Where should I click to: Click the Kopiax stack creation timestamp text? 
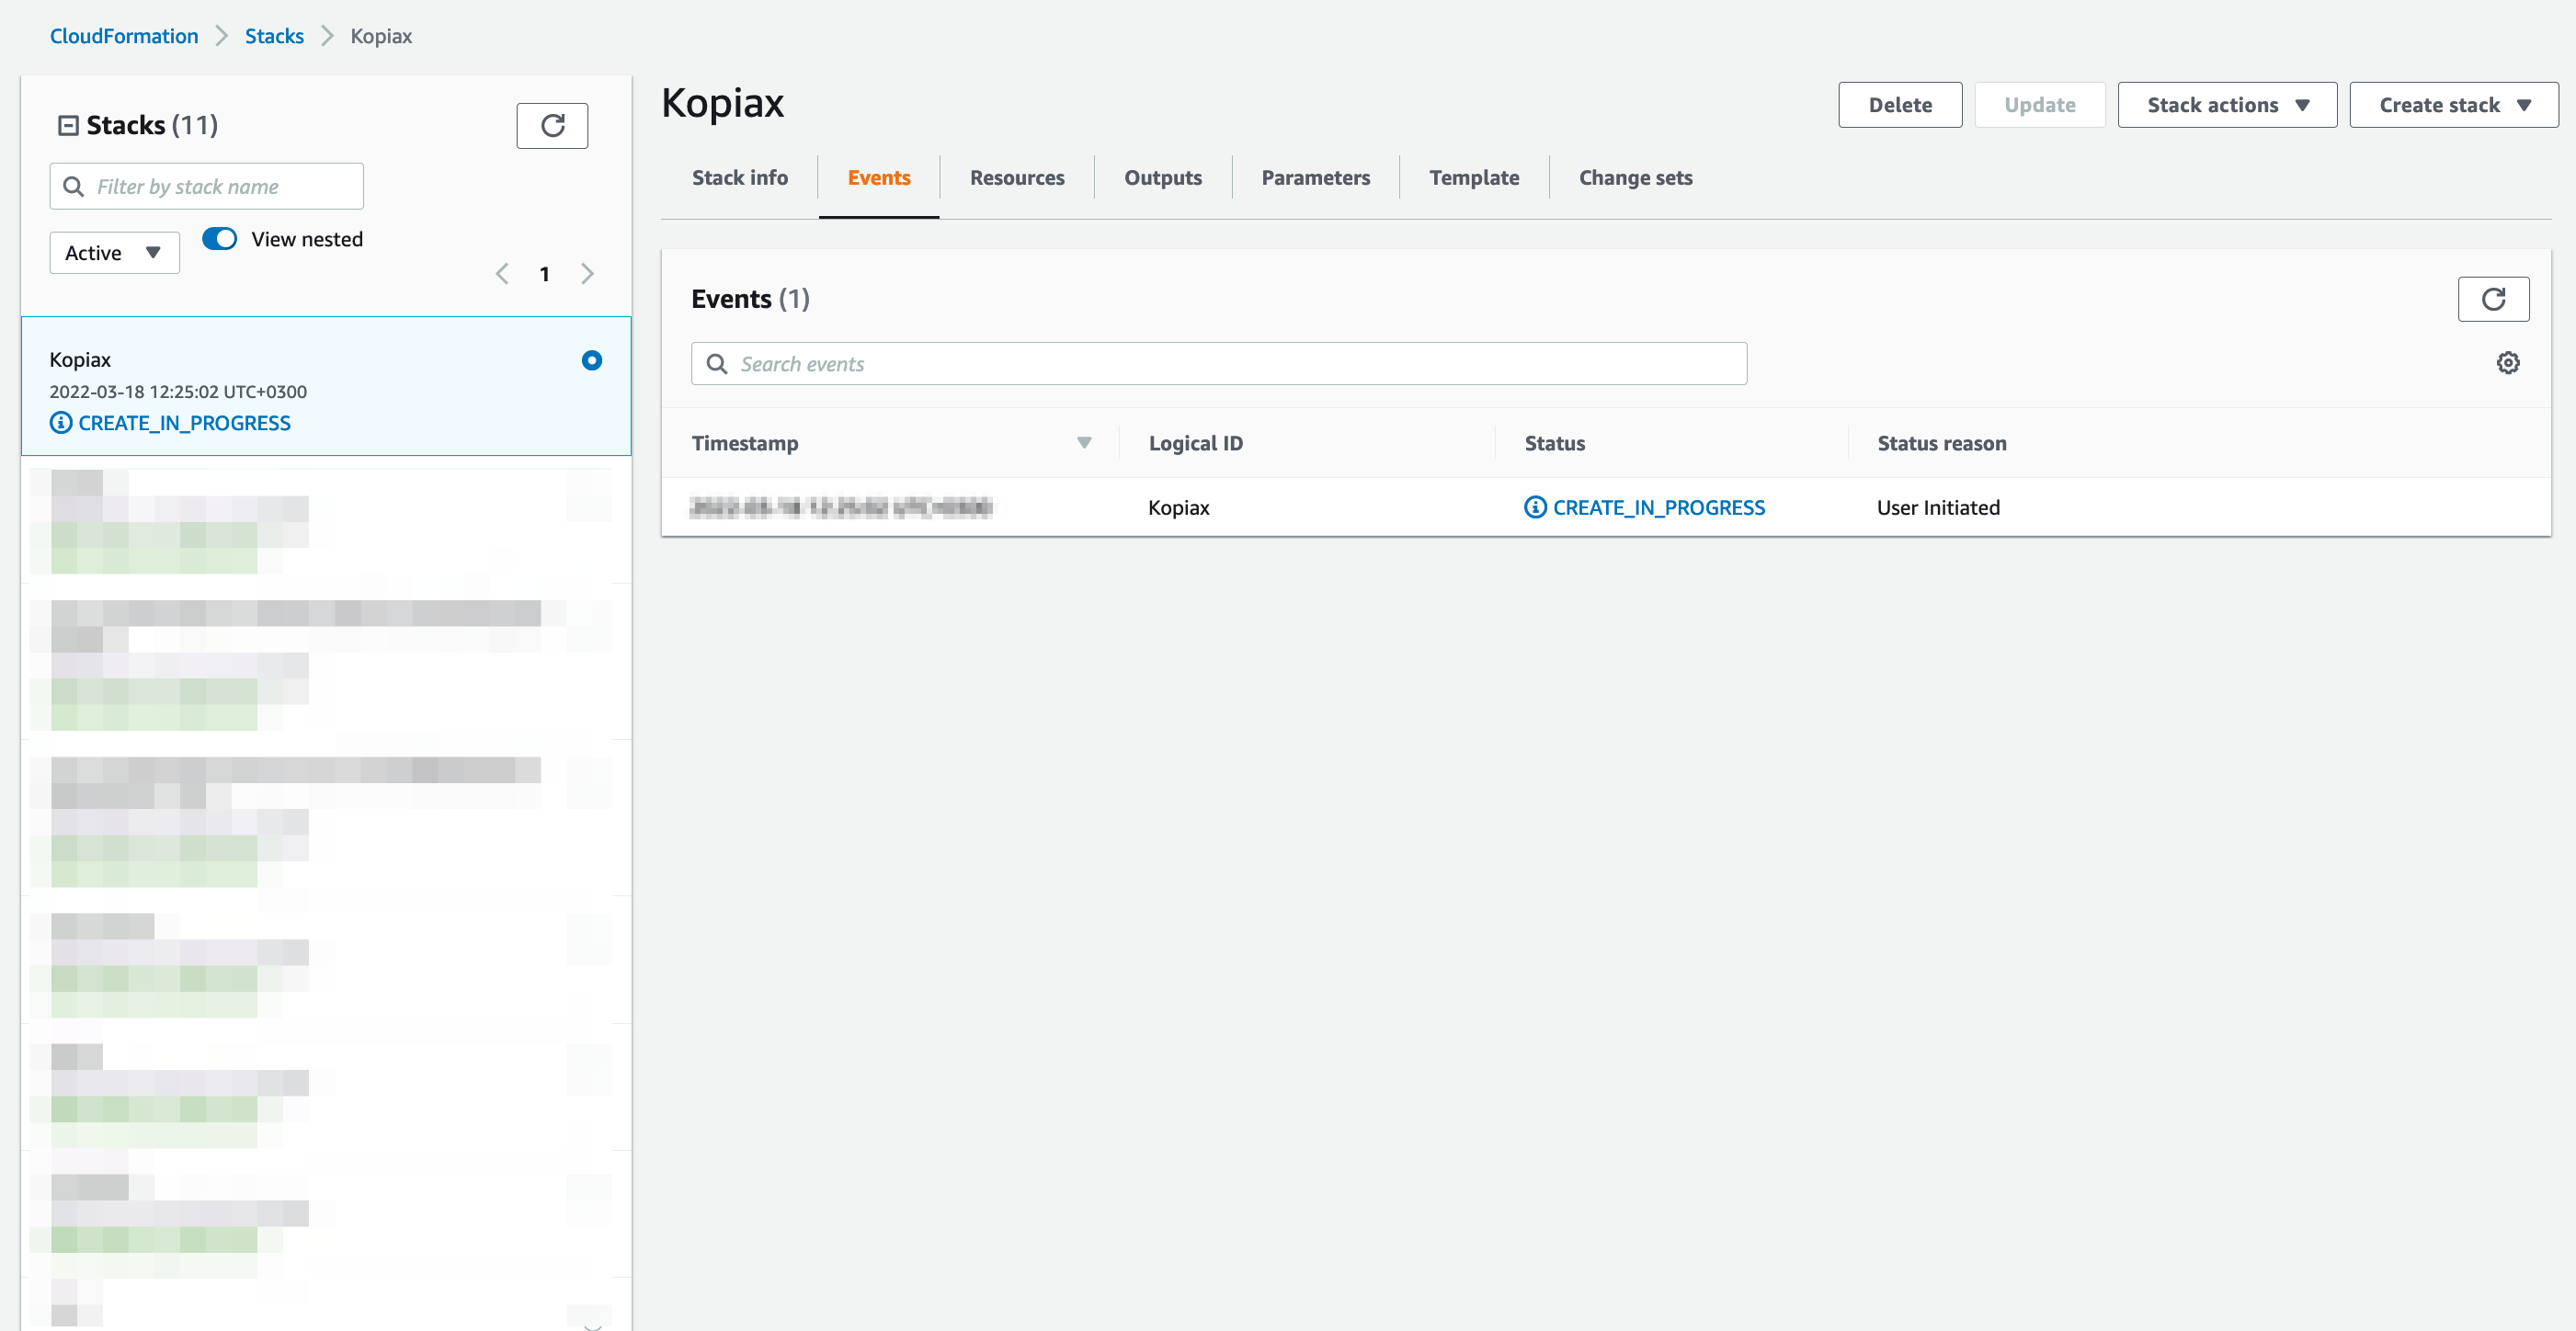click(178, 392)
